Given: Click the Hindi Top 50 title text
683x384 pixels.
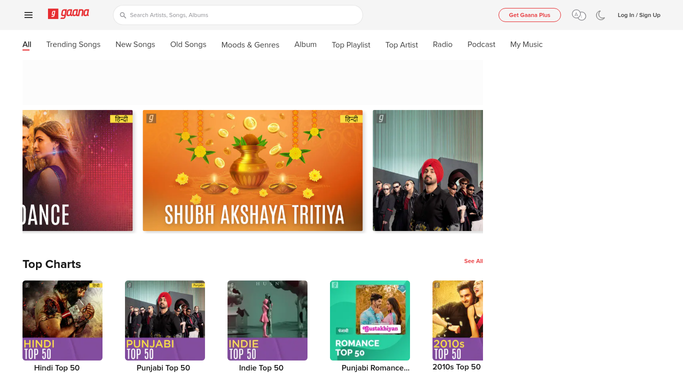Looking at the screenshot, I should tap(57, 368).
